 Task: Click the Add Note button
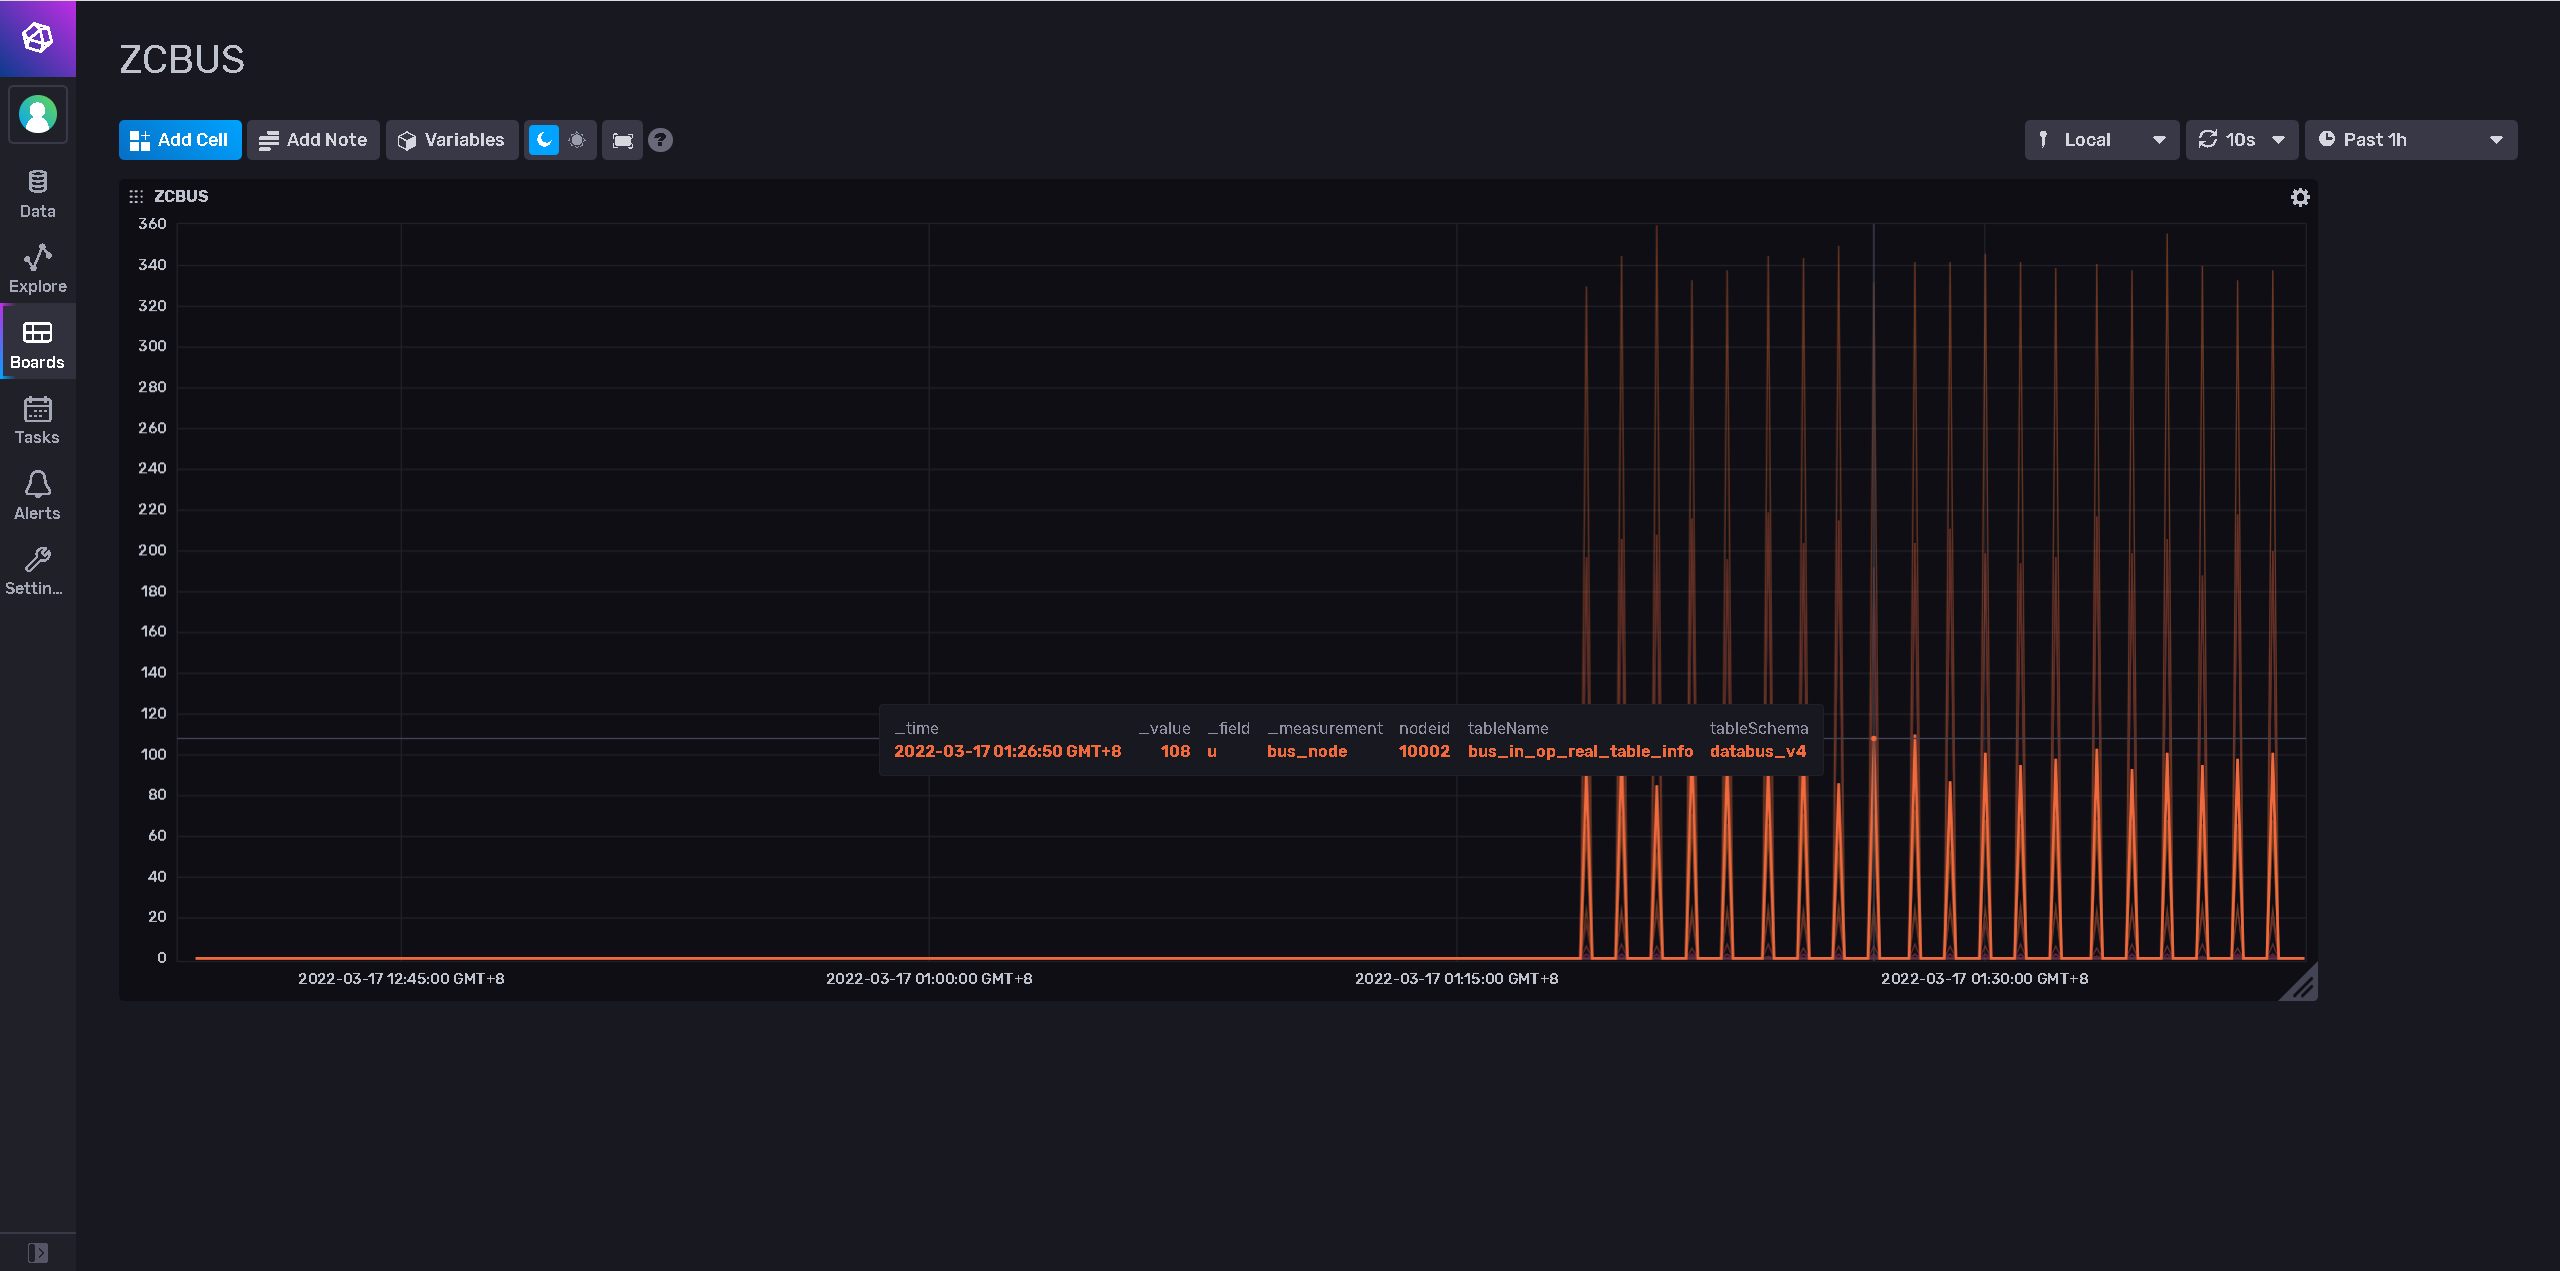[313, 140]
